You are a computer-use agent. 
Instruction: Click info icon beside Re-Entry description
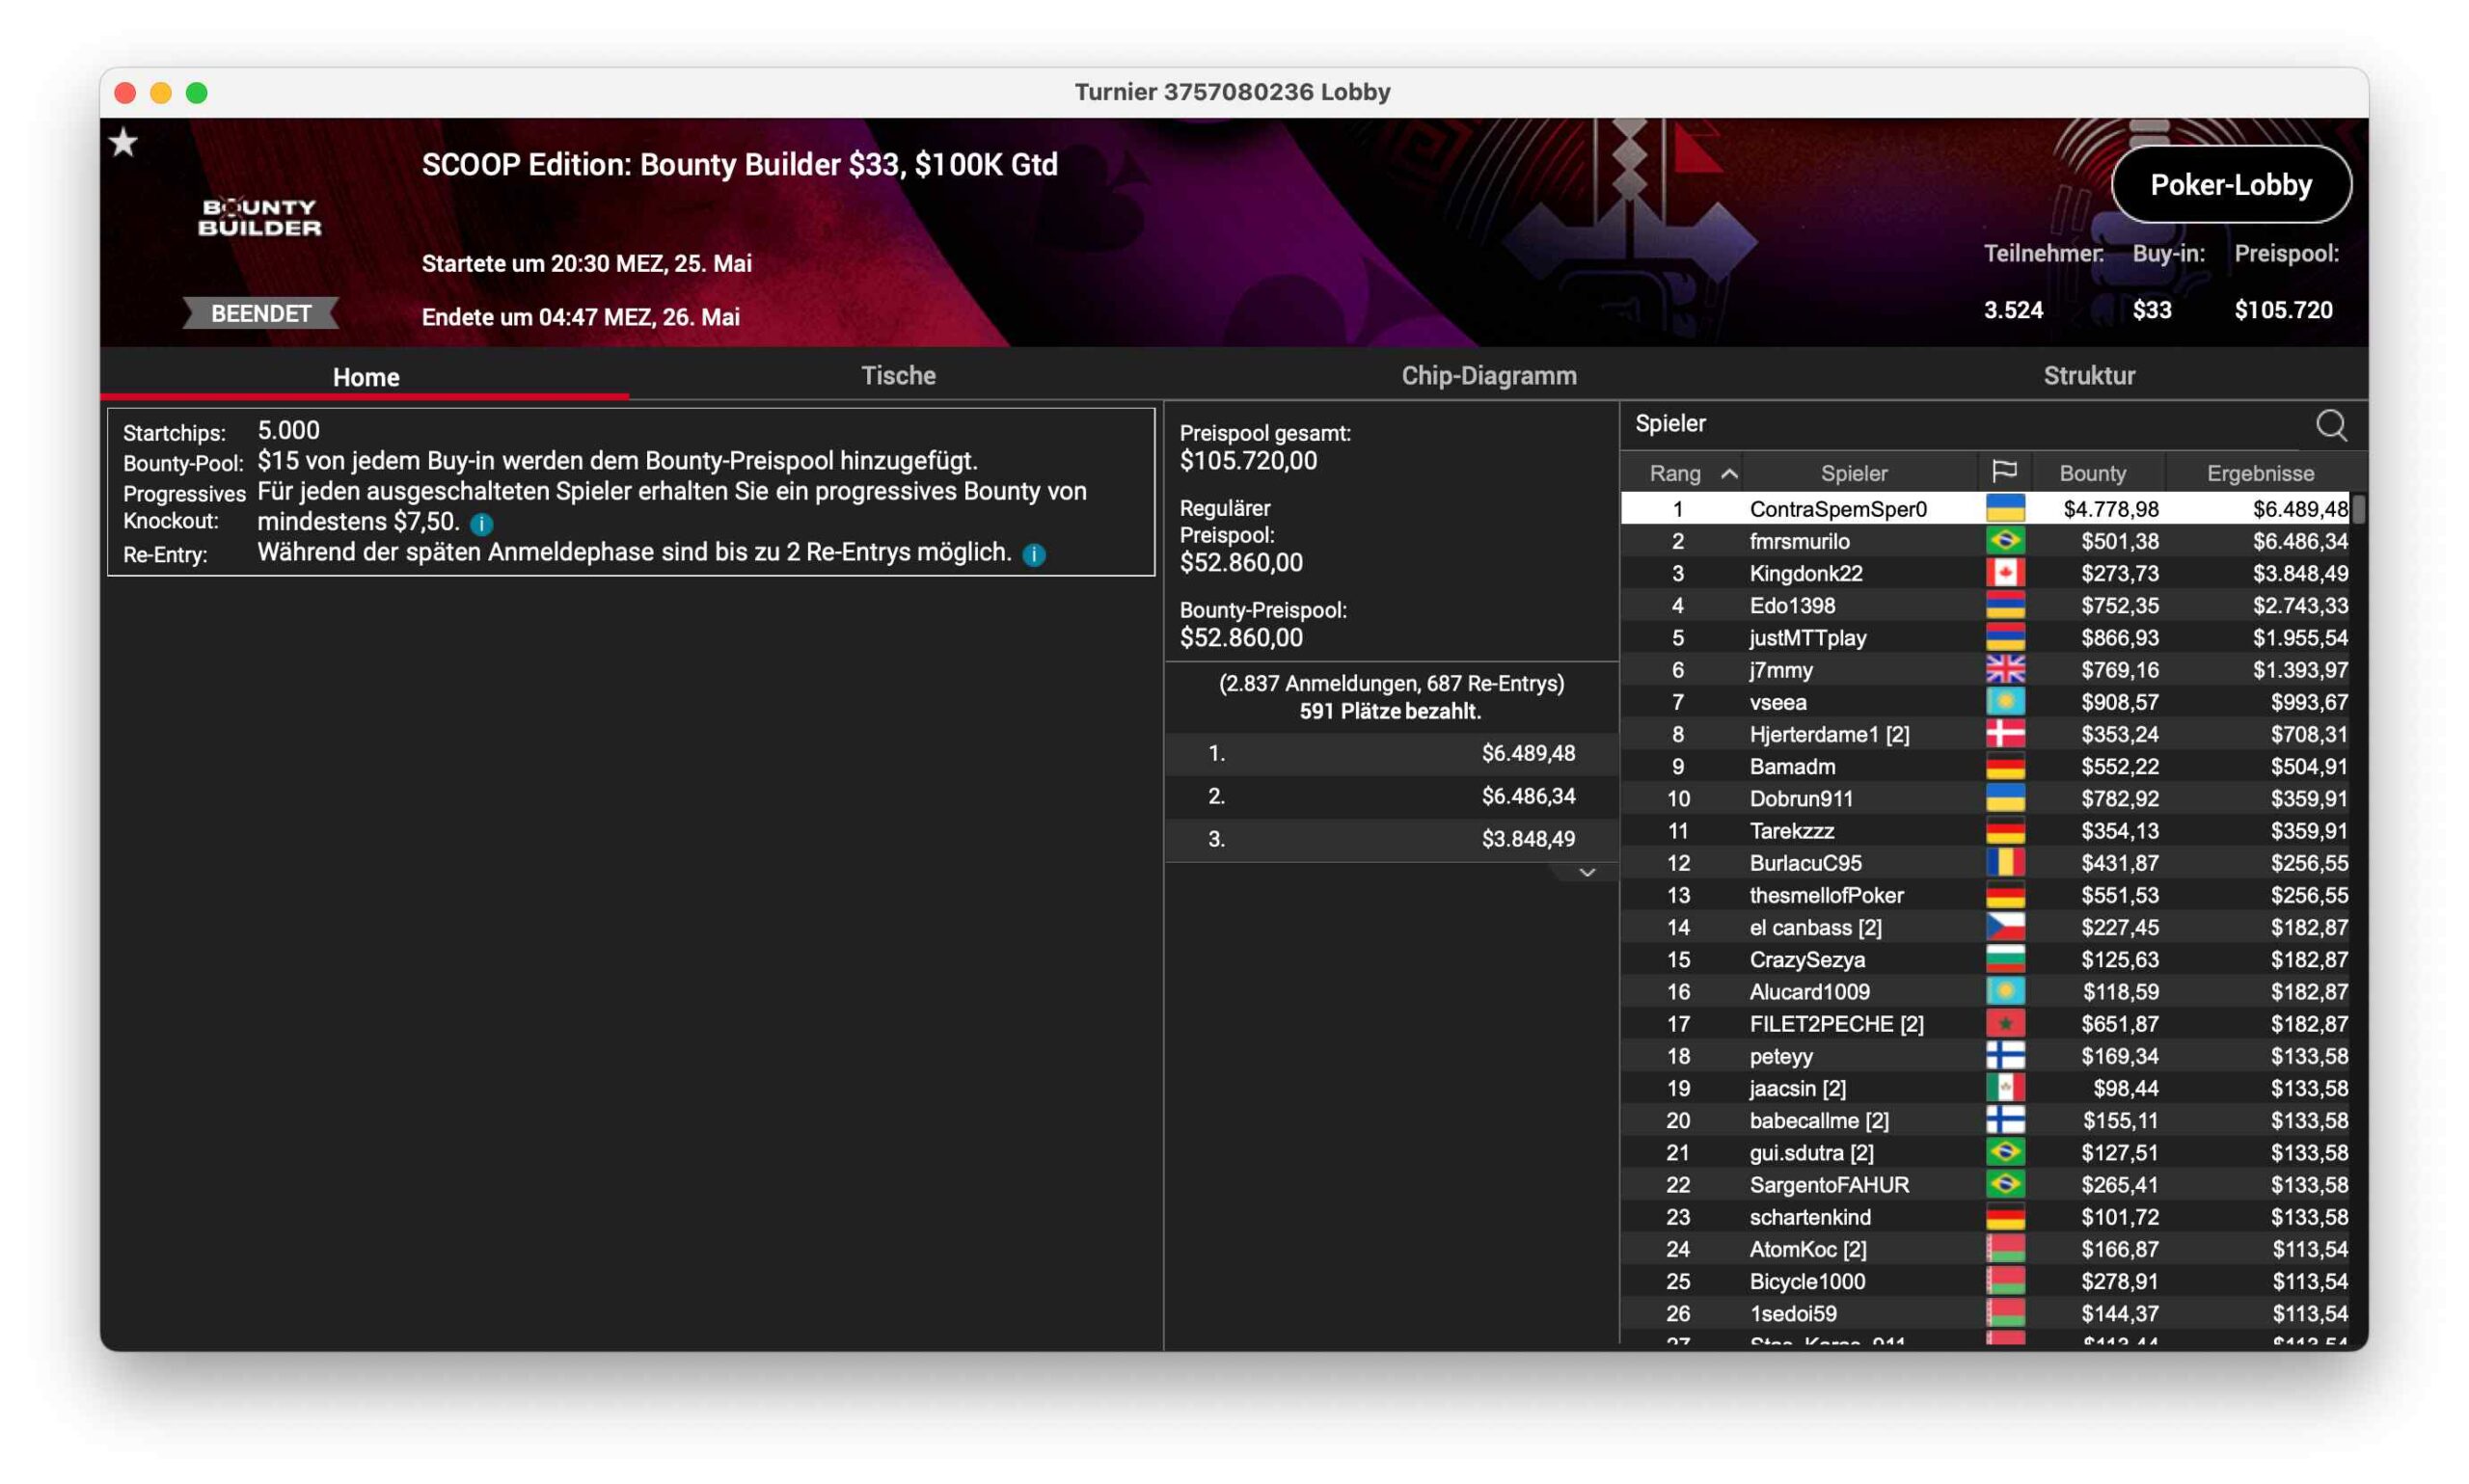(x=1034, y=555)
